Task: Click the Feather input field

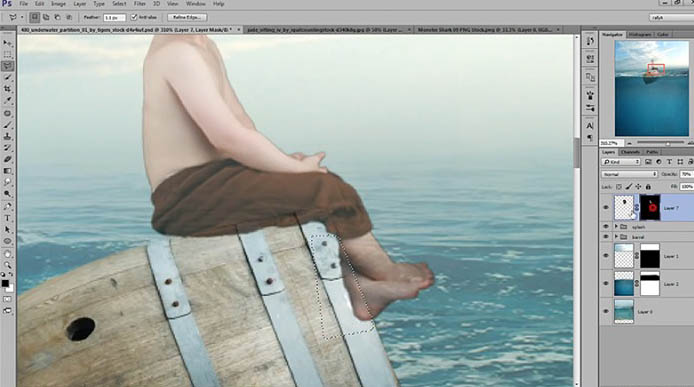Action: tap(114, 18)
